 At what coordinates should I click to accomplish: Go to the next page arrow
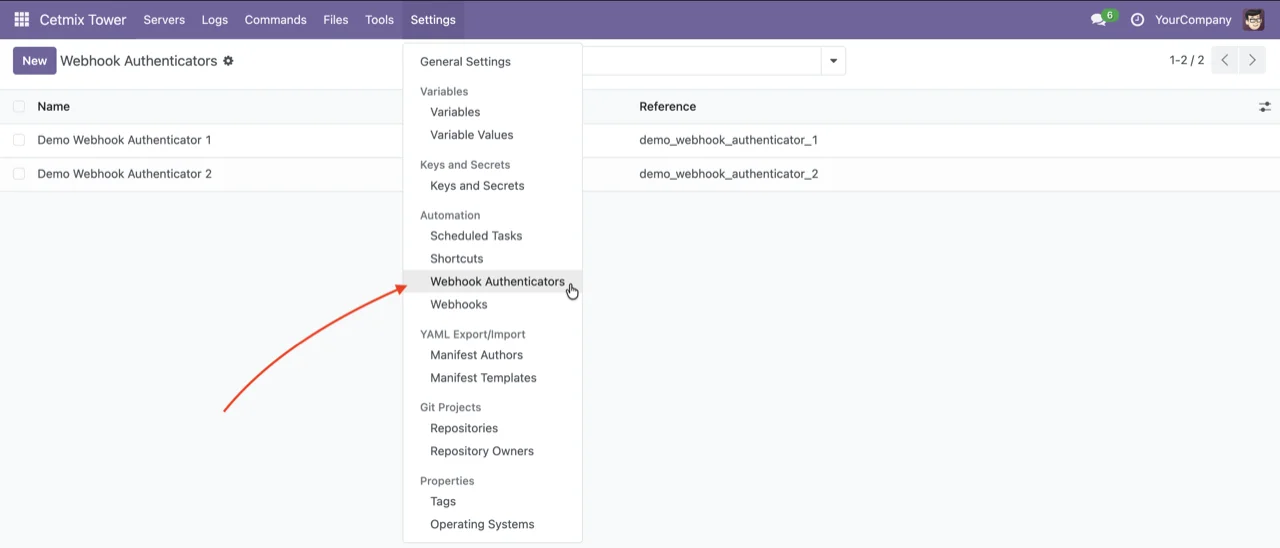pos(1252,61)
